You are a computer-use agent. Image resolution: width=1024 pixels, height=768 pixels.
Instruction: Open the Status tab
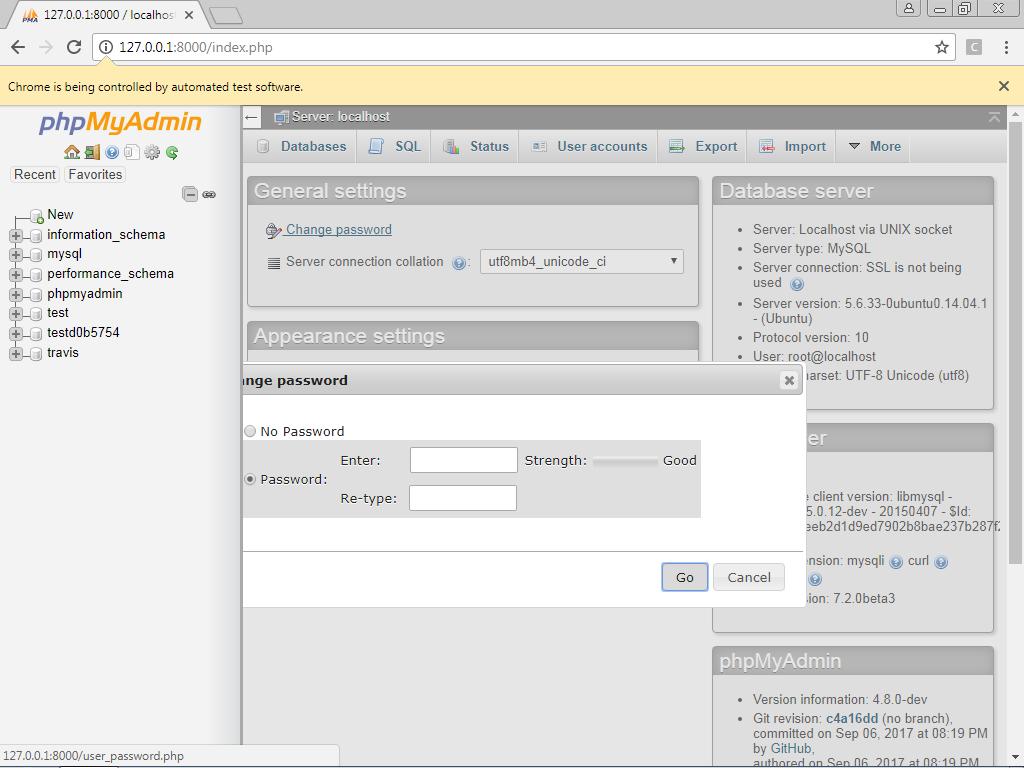(475, 147)
